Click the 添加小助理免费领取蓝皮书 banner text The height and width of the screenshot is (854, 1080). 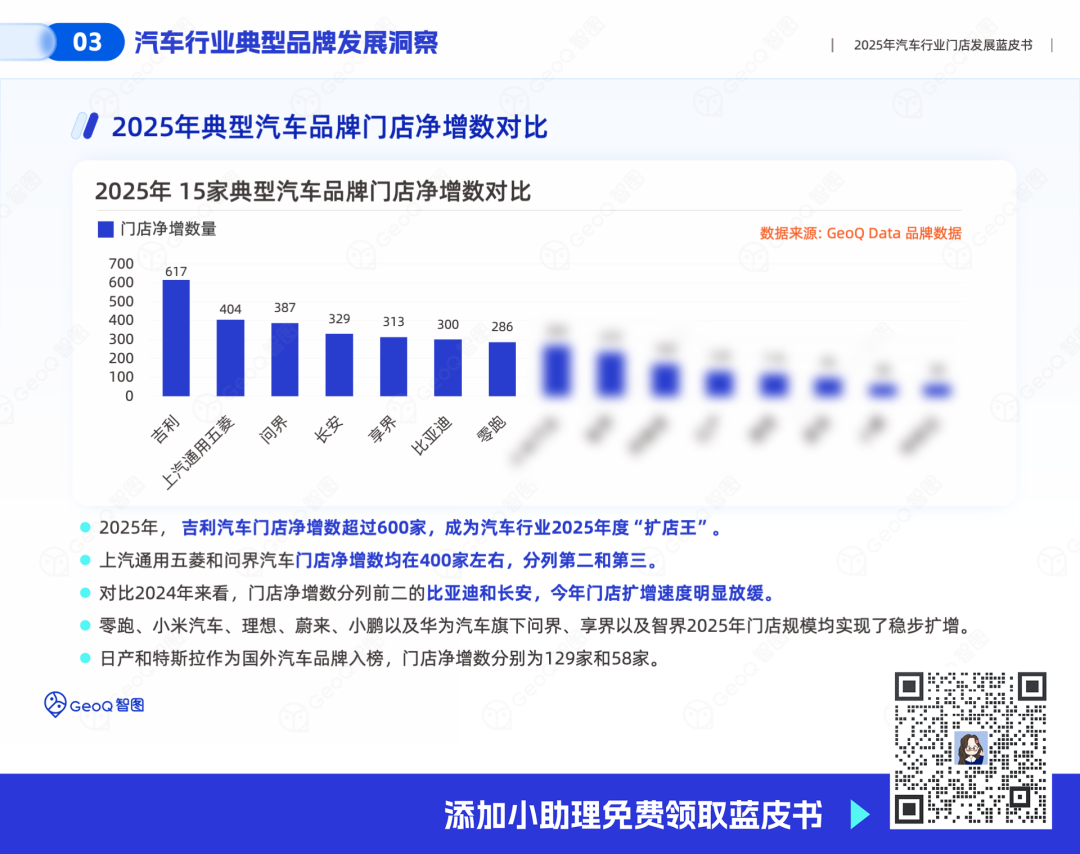(x=633, y=815)
